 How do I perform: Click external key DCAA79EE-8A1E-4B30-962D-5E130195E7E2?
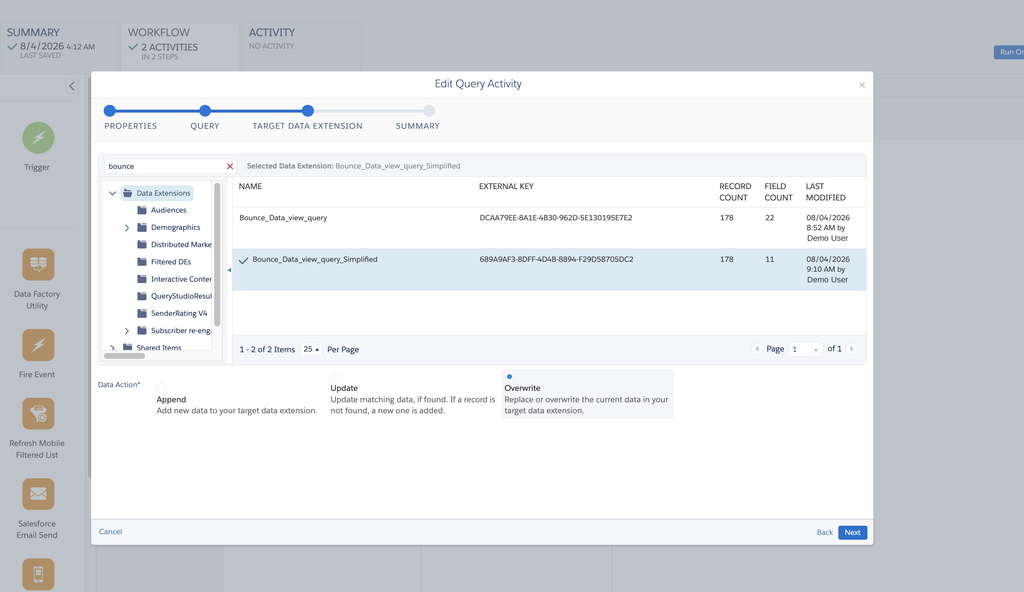(556, 218)
